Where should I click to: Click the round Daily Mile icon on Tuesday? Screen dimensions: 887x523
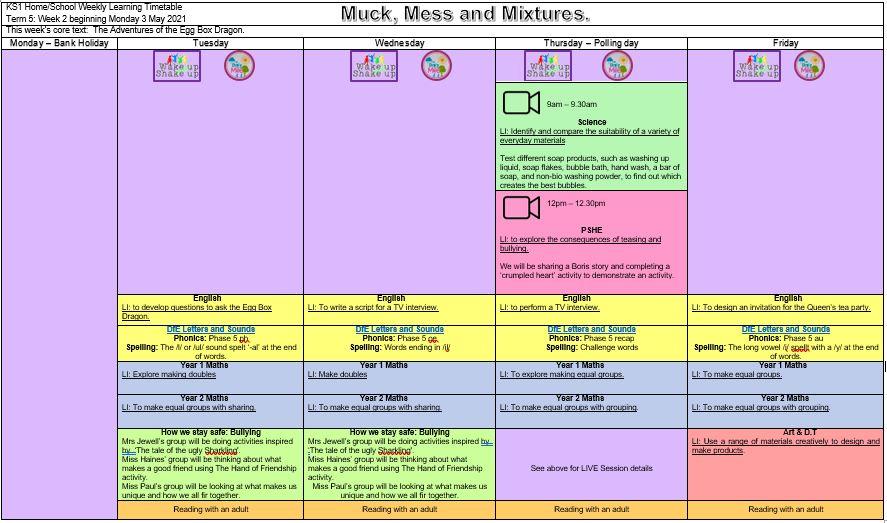(x=238, y=66)
